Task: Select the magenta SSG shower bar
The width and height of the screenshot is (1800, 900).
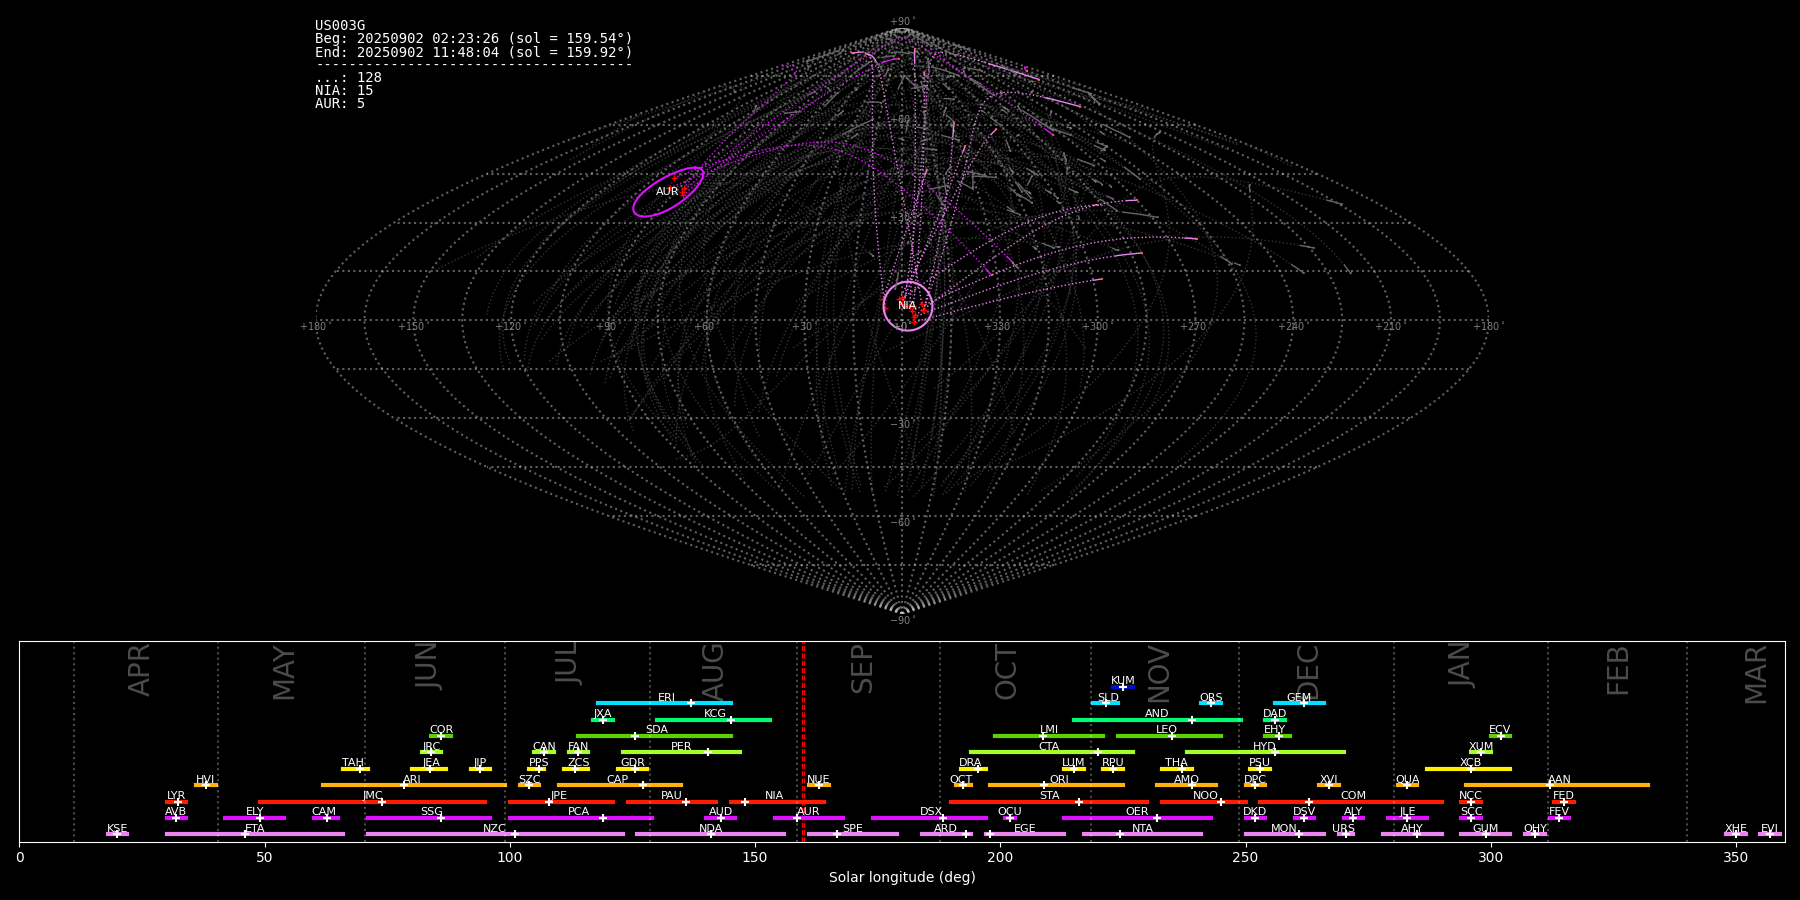Action: (x=428, y=817)
